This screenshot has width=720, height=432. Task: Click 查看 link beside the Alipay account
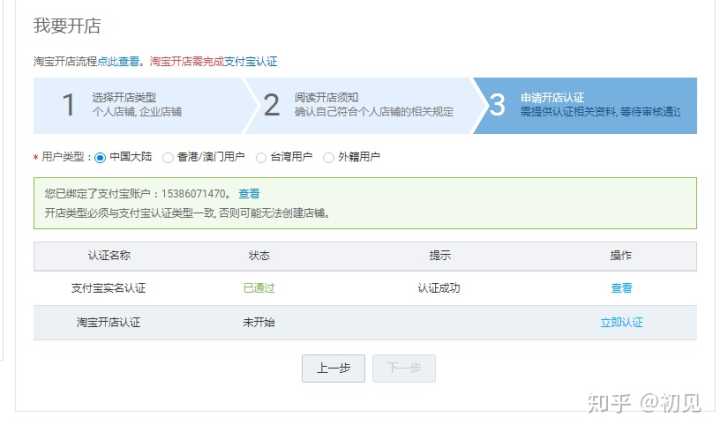click(249, 194)
